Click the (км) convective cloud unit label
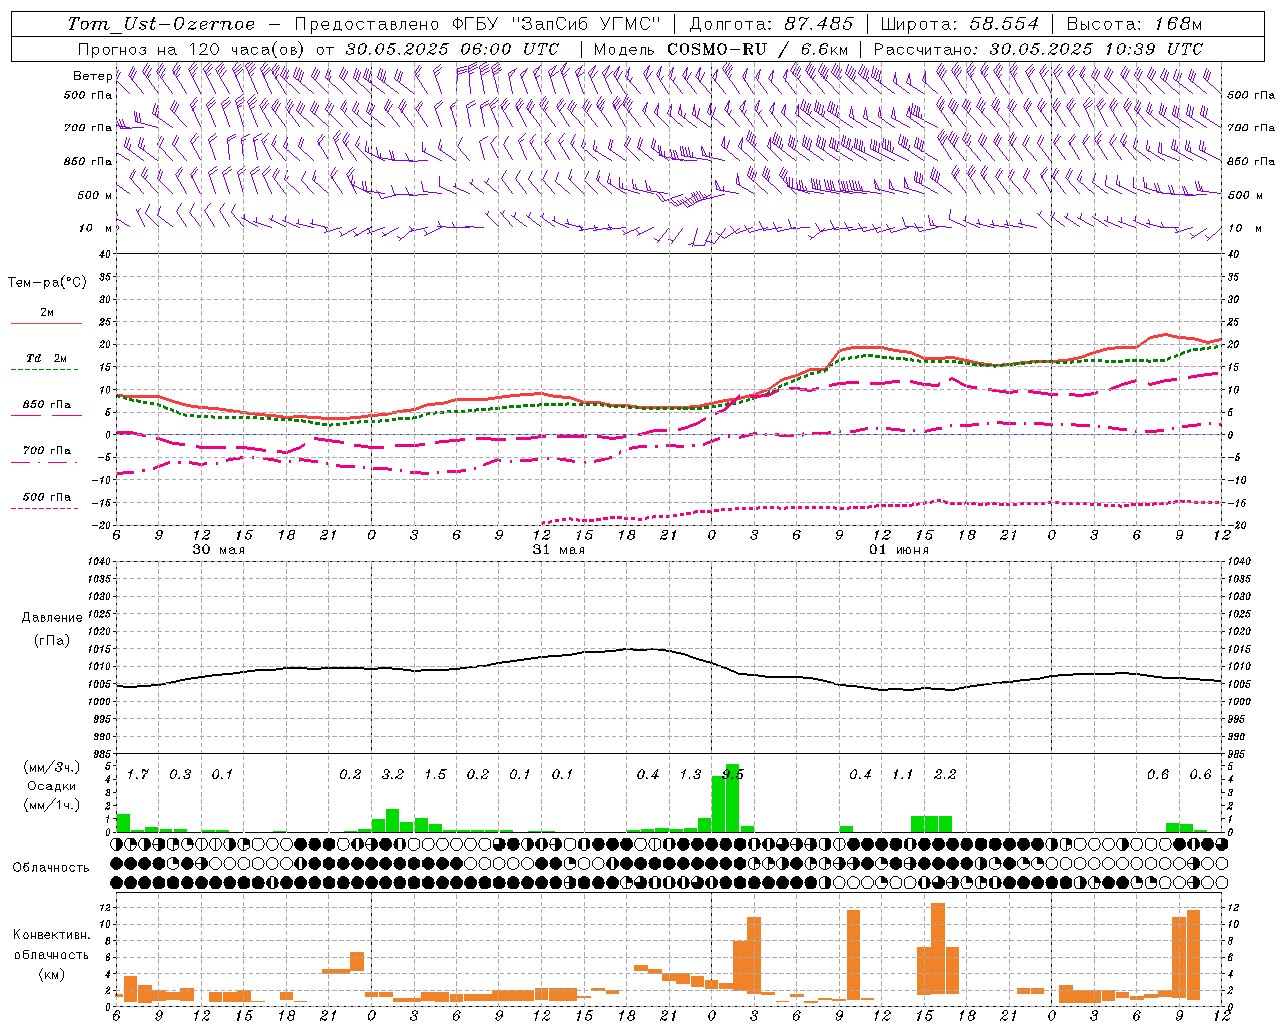 click(52, 973)
